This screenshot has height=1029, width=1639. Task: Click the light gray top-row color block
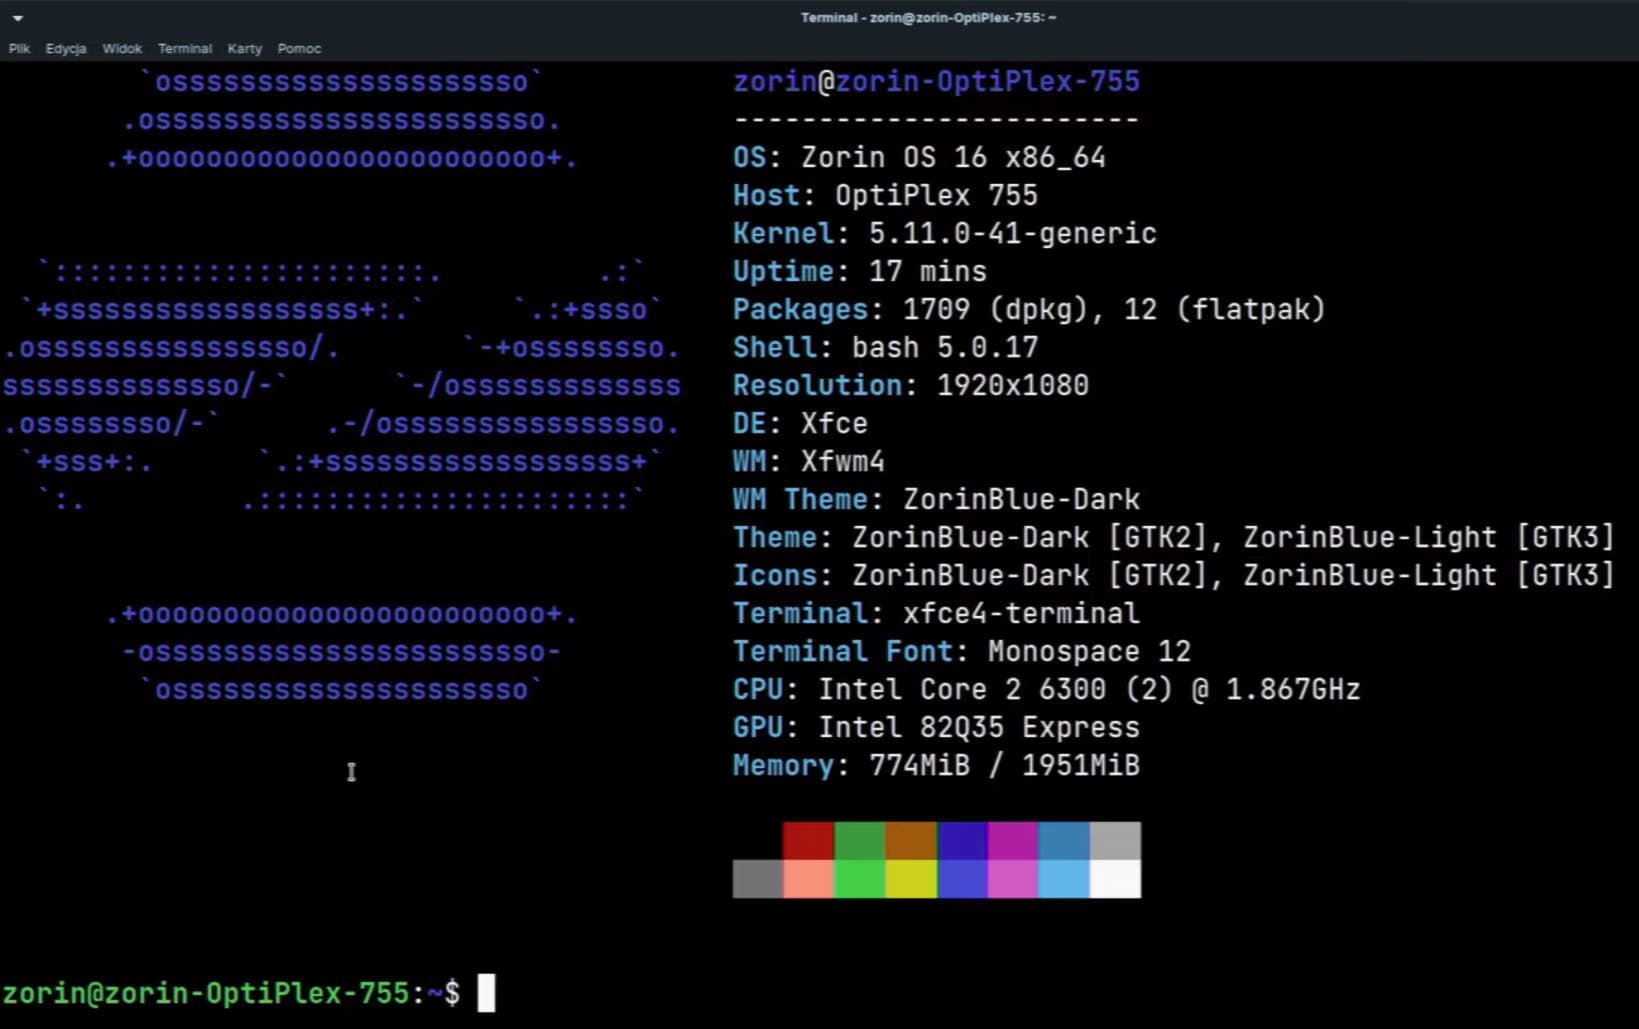click(x=1115, y=841)
